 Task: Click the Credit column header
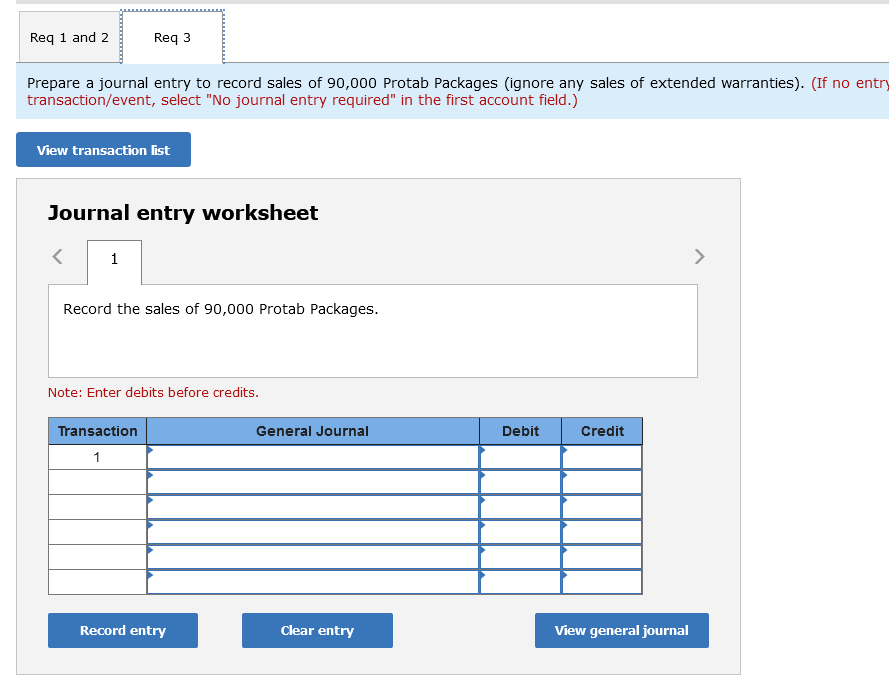tap(602, 431)
